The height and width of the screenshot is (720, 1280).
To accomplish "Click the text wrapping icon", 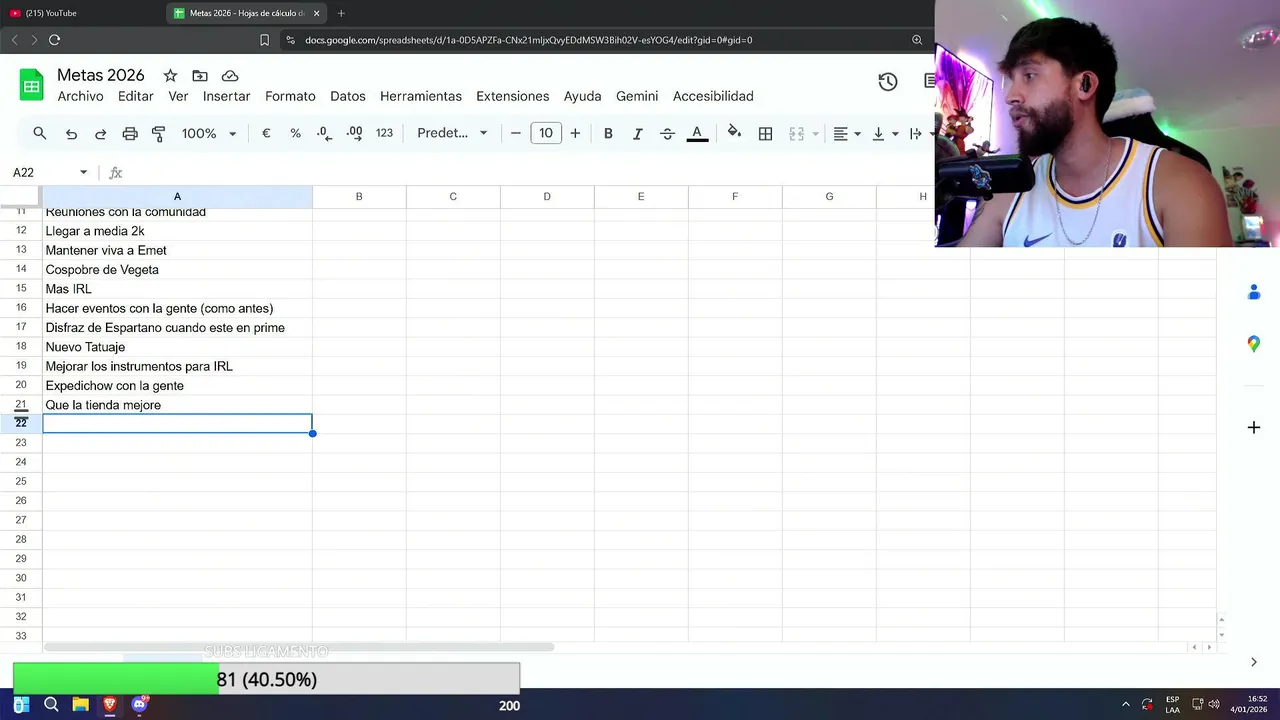I will click(x=915, y=133).
